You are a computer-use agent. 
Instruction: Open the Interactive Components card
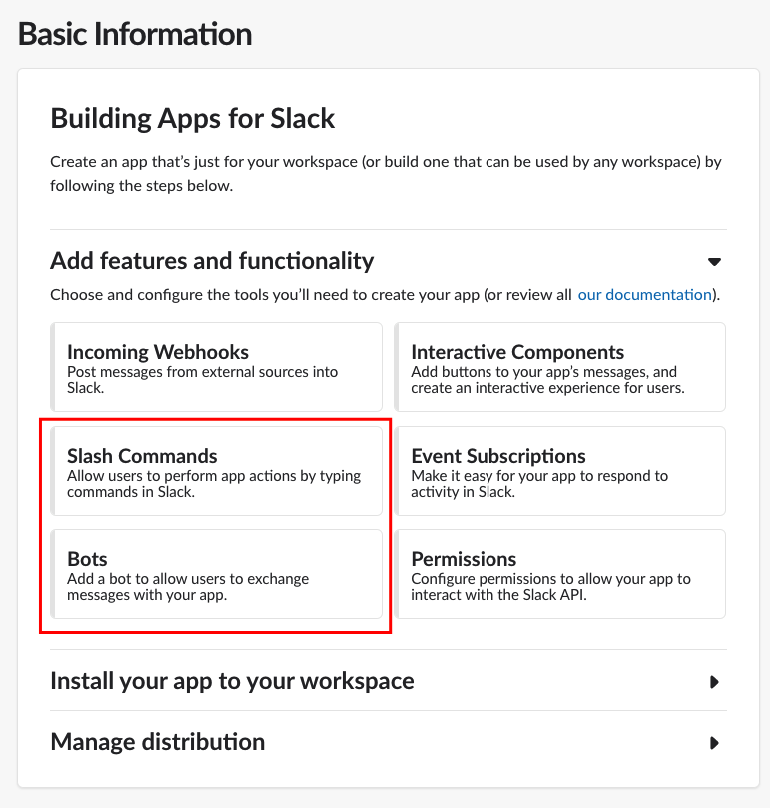pos(561,367)
